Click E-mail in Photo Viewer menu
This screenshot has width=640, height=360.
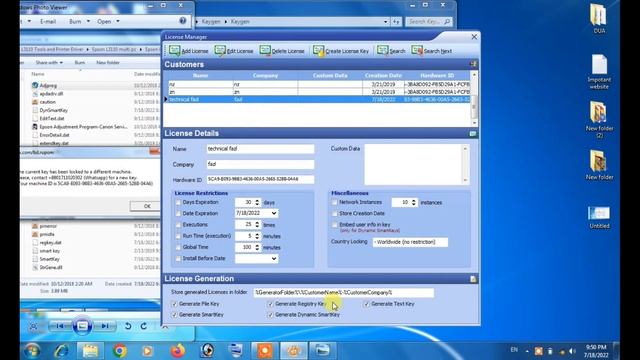coord(48,21)
